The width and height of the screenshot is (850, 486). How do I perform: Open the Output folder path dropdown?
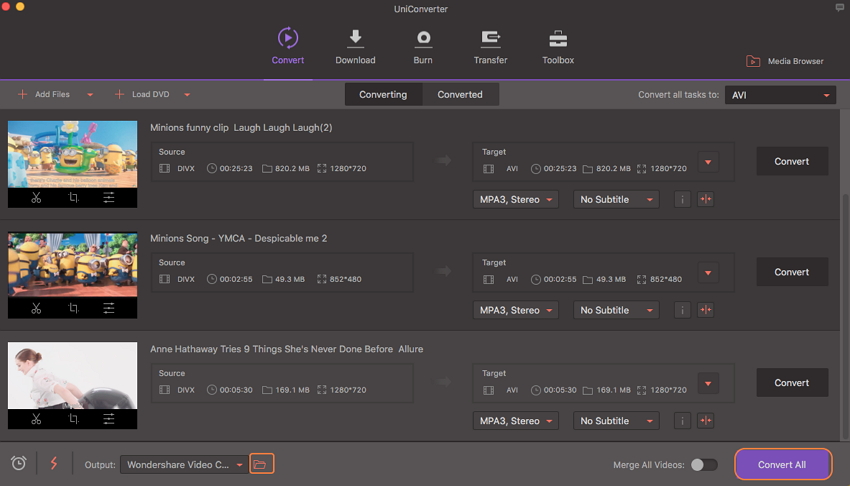[x=184, y=464]
